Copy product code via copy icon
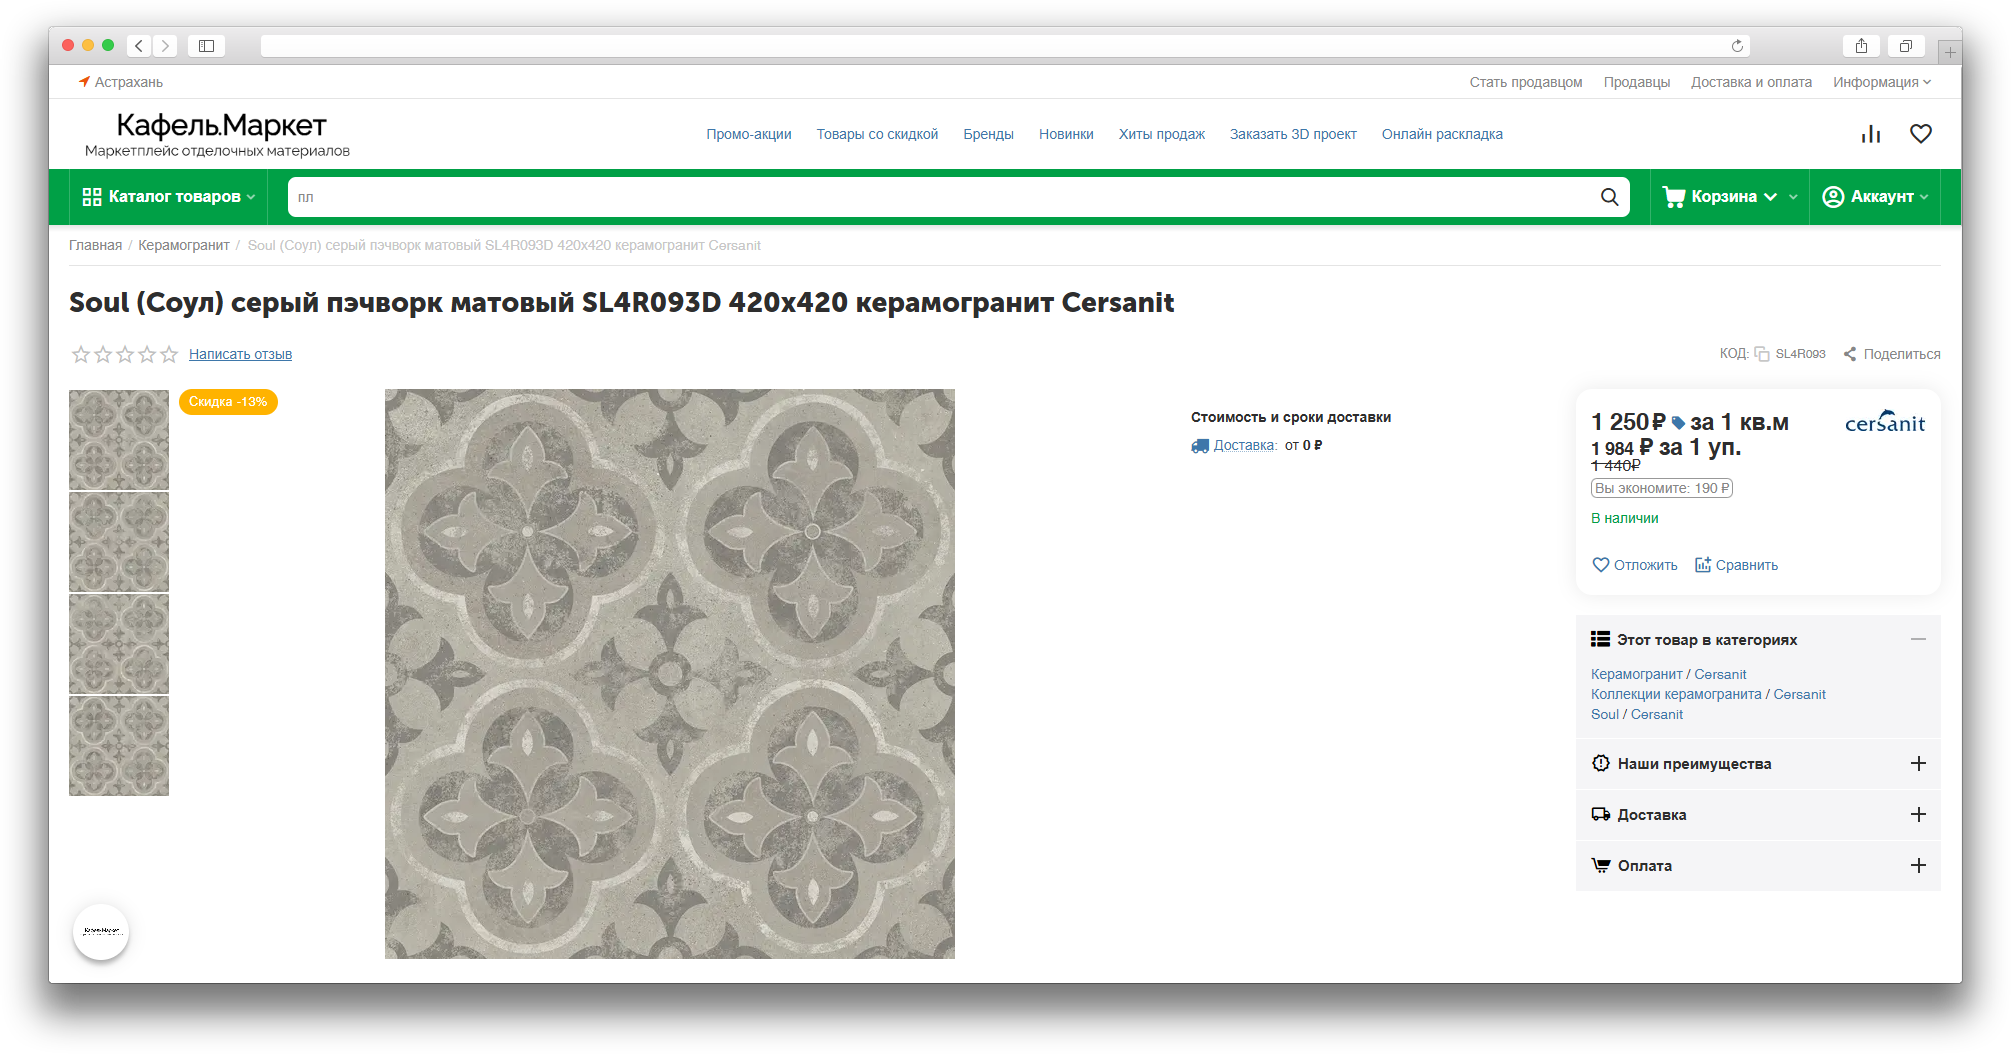 coord(1762,354)
